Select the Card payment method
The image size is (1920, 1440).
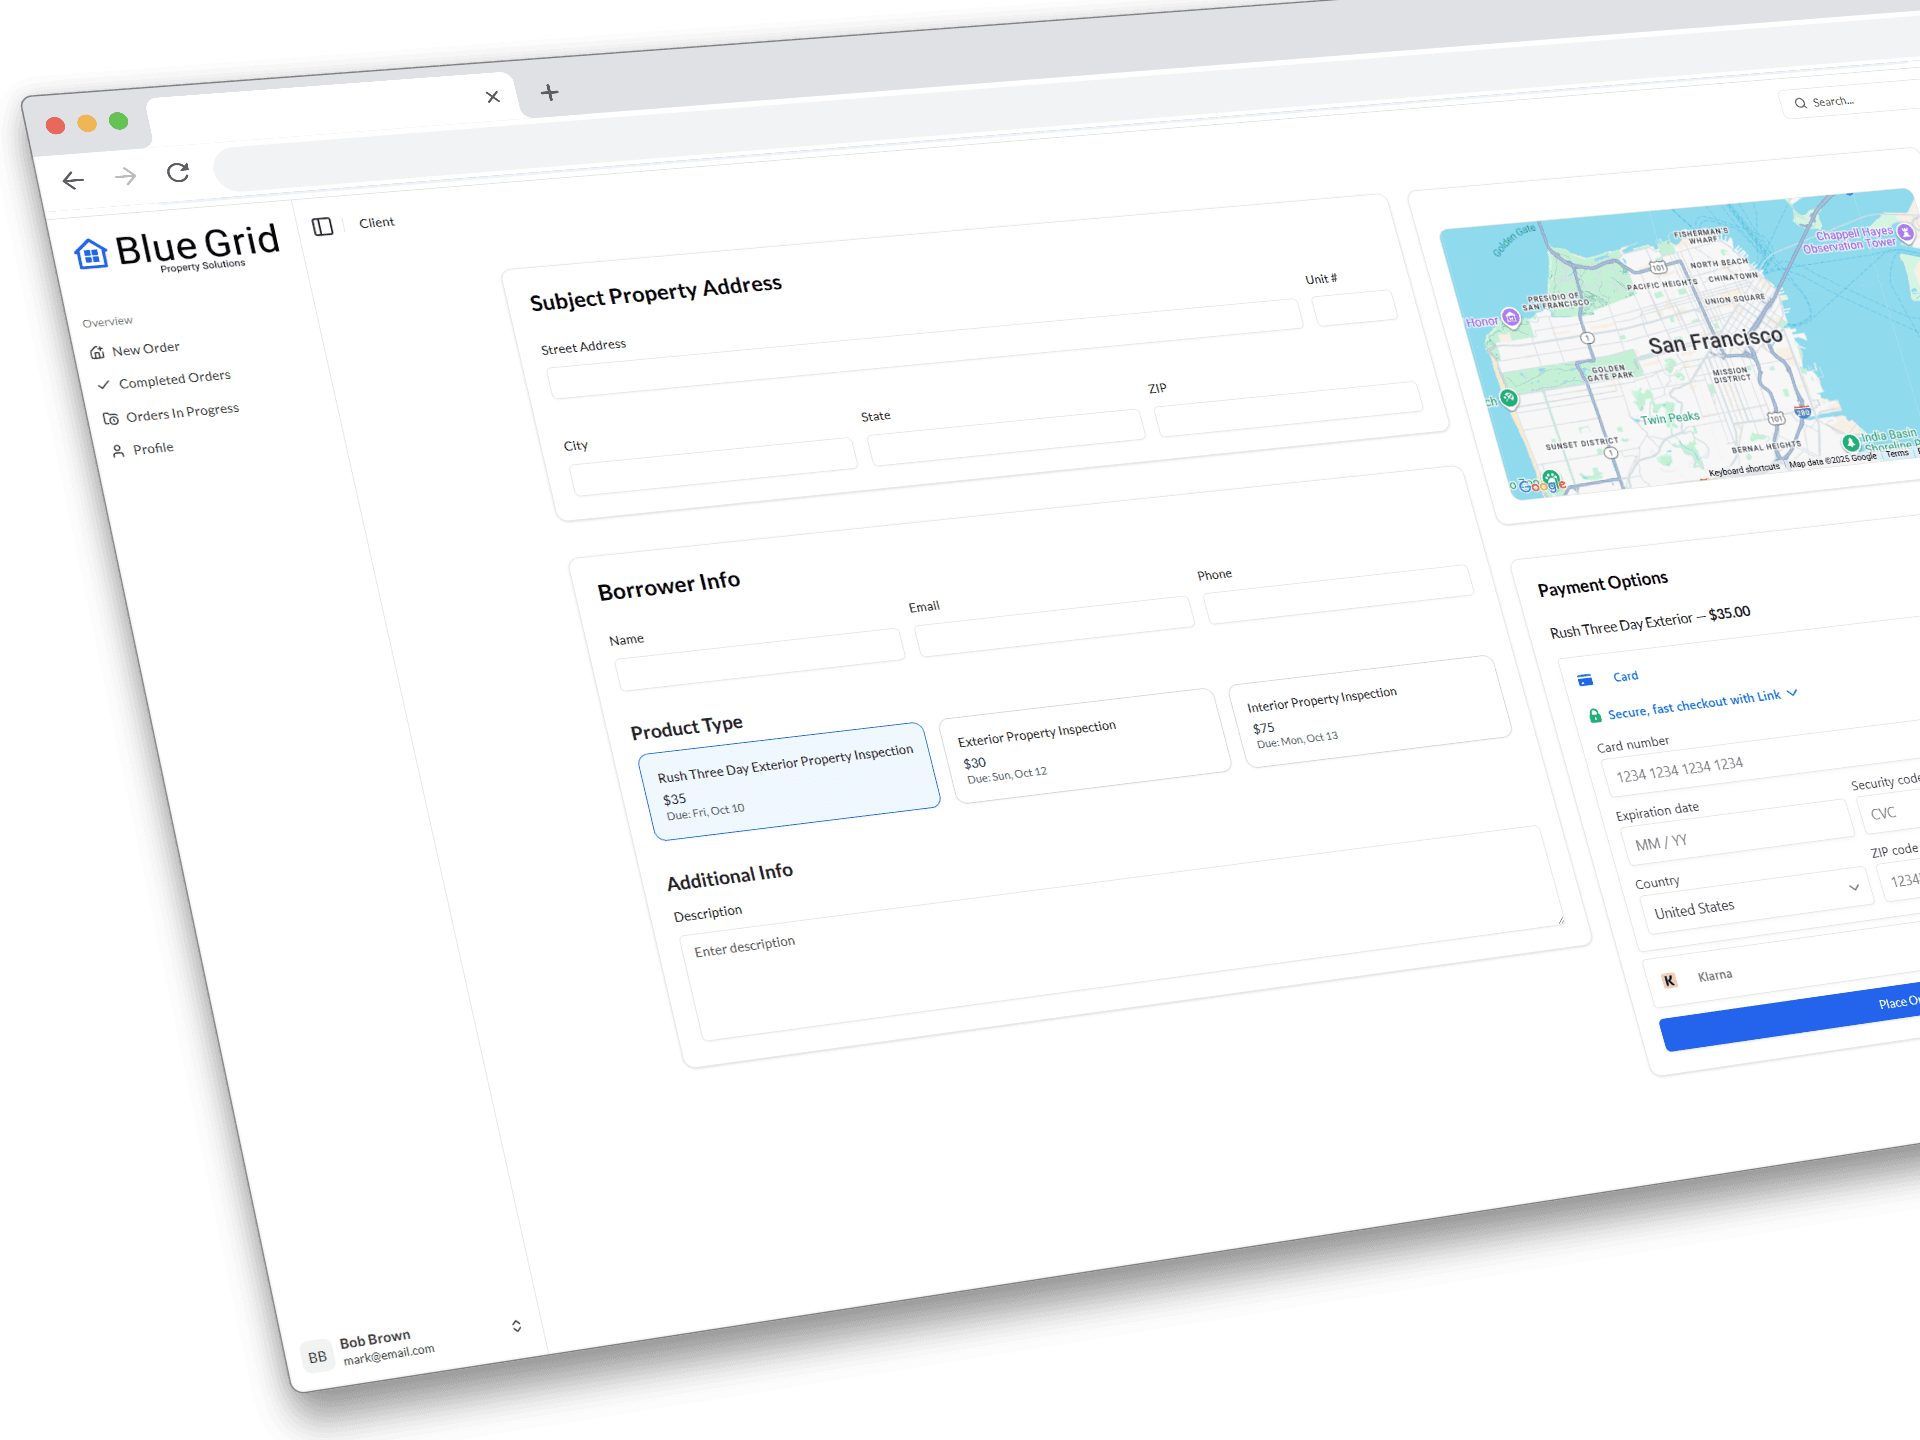pos(1625,677)
